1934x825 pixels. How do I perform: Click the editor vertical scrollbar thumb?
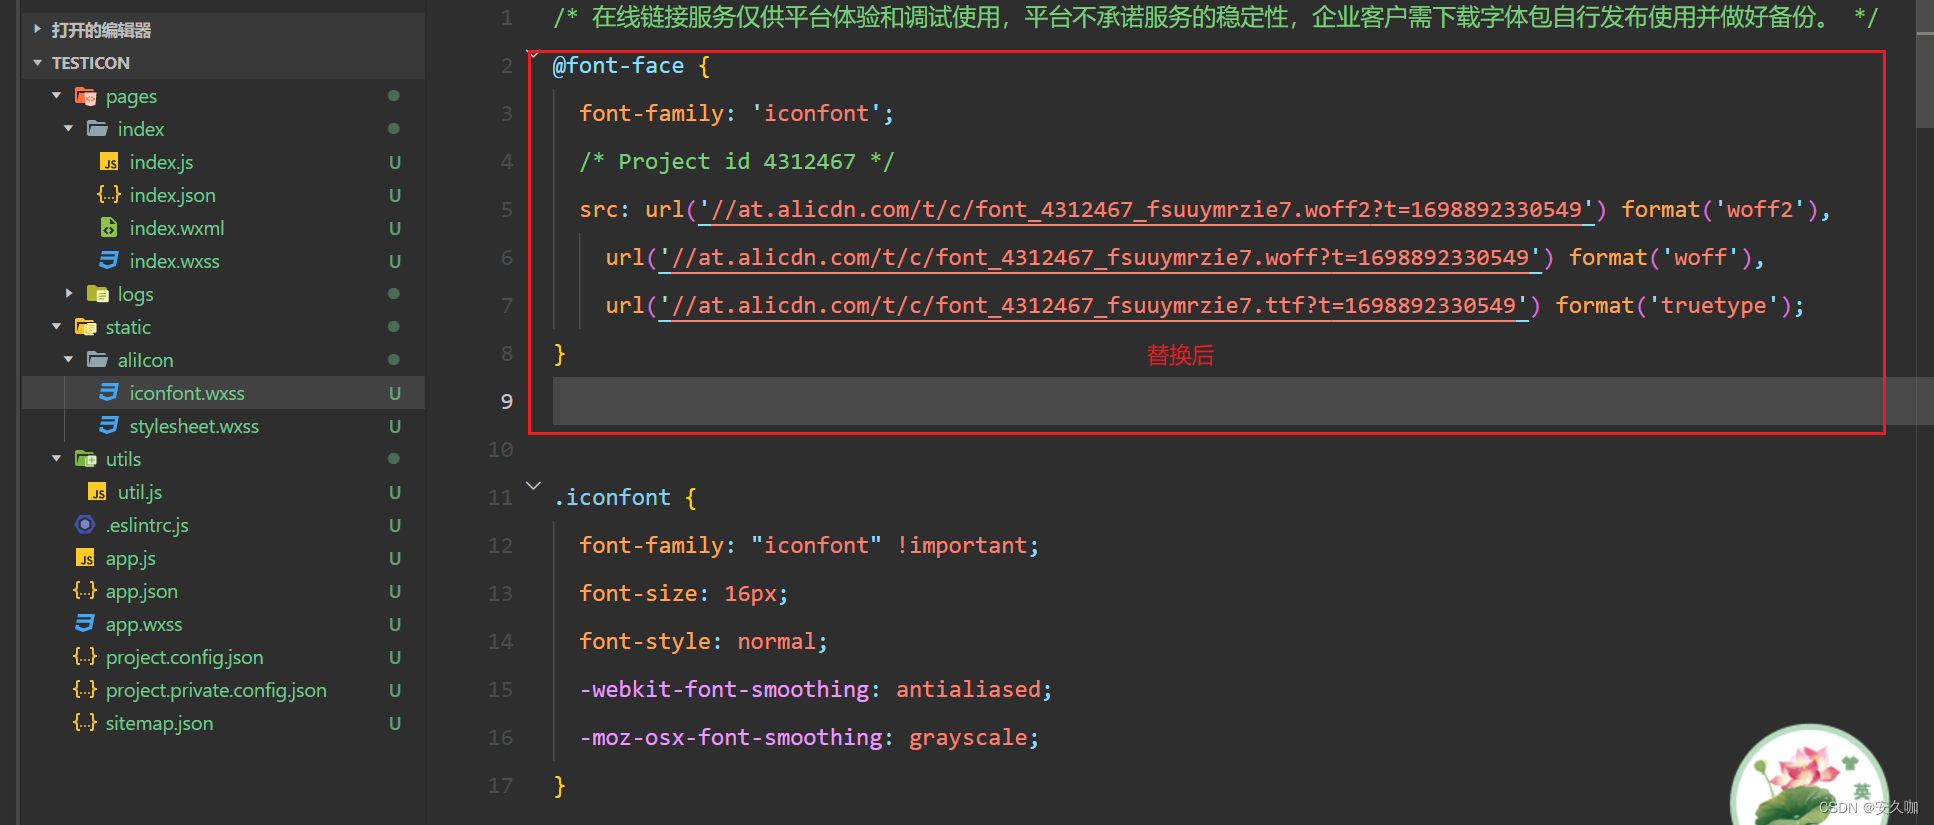click(x=1925, y=80)
